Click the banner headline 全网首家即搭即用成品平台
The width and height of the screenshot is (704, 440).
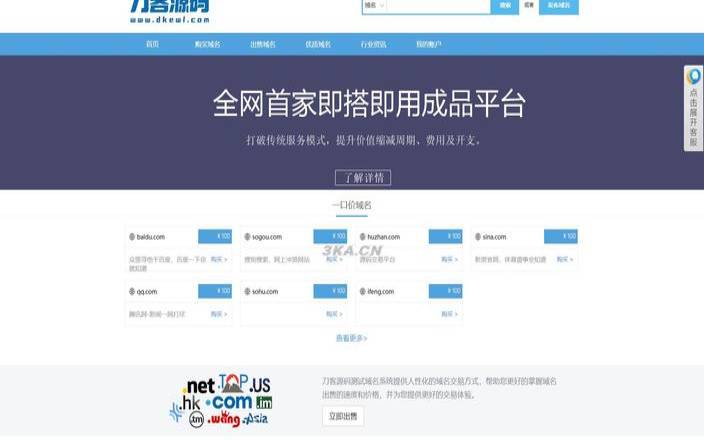(x=369, y=104)
